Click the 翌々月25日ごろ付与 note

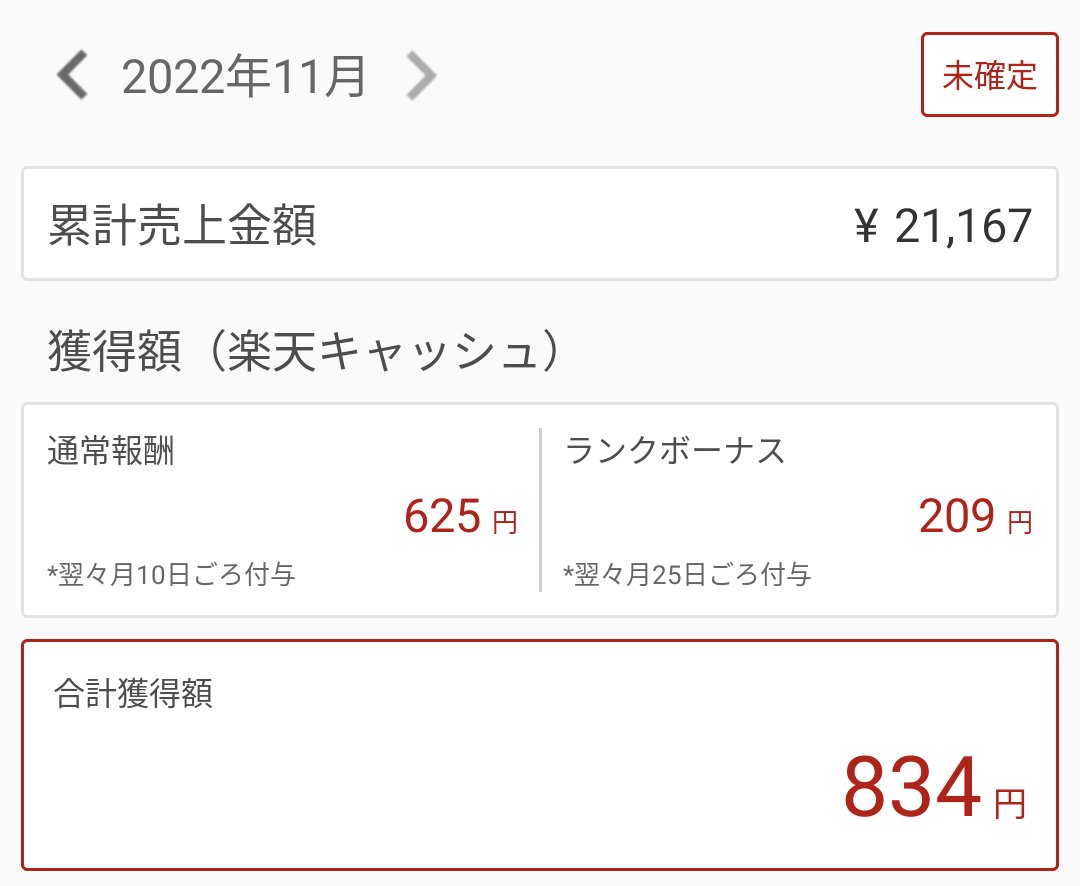click(687, 574)
